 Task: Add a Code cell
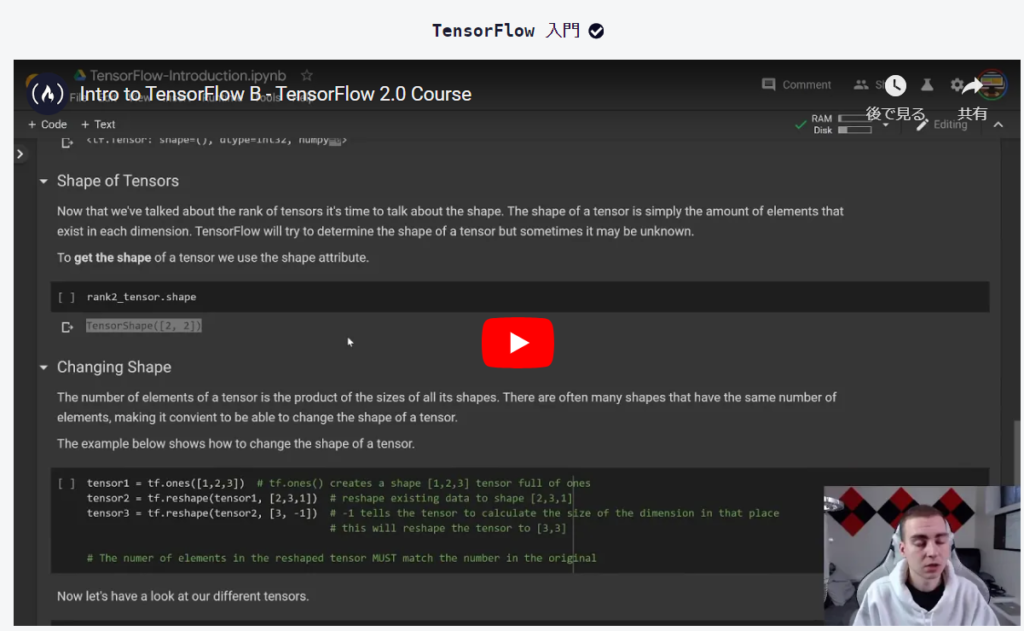tap(47, 124)
